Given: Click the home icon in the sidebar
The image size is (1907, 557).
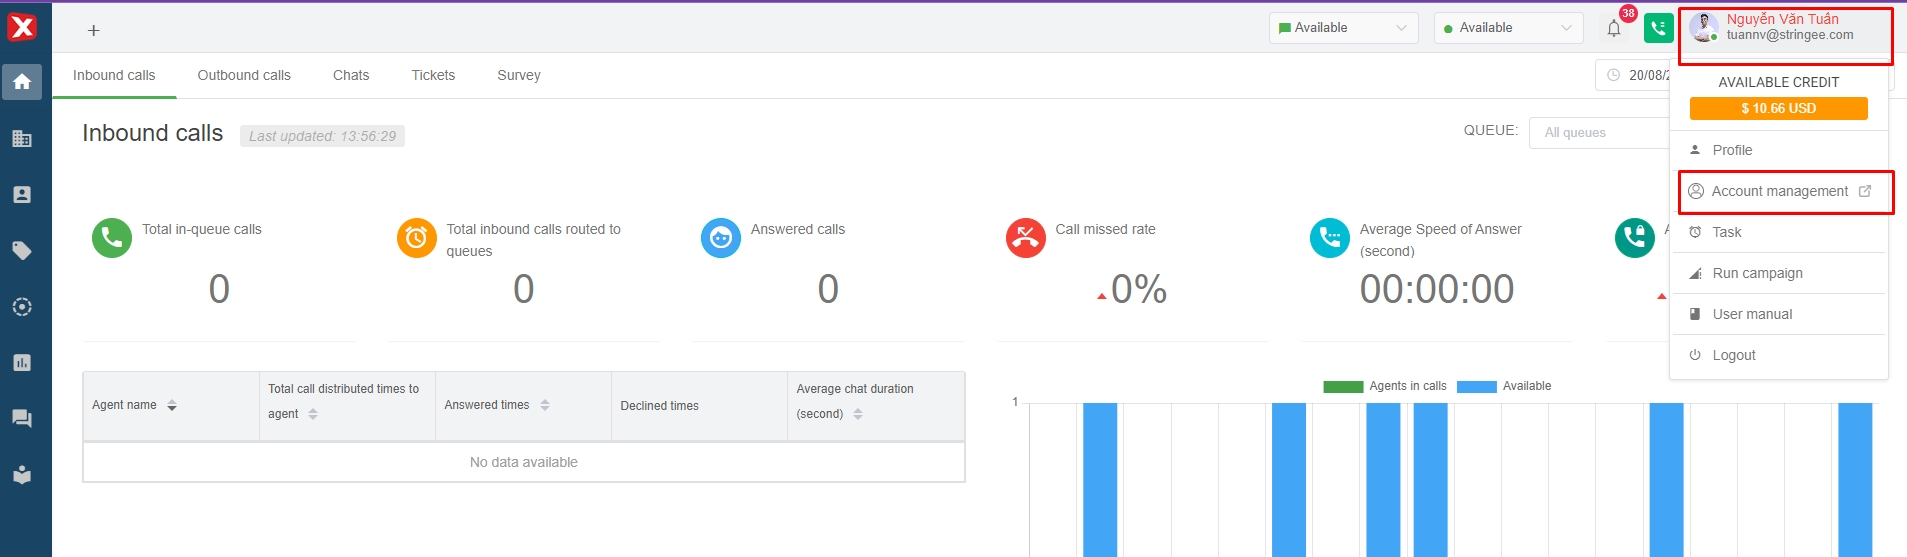Looking at the screenshot, I should [22, 82].
